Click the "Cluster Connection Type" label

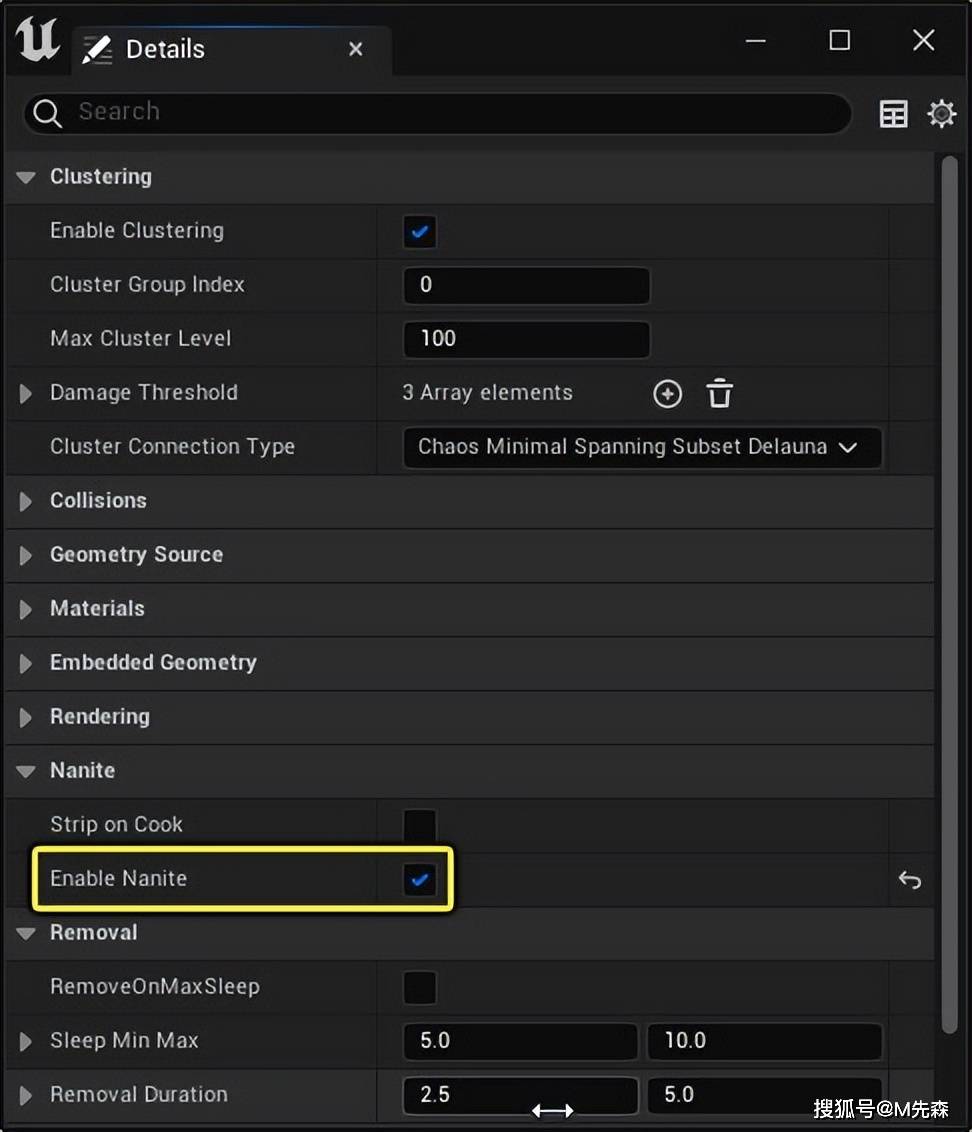(x=173, y=447)
